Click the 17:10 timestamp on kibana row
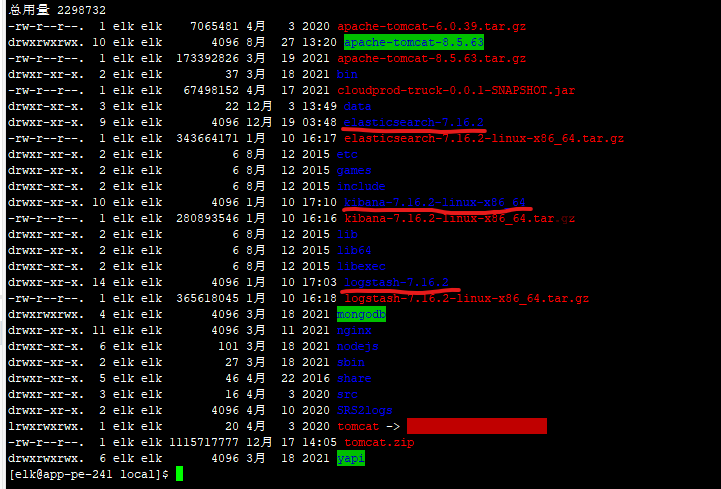The height and width of the screenshot is (489, 721). point(319,202)
